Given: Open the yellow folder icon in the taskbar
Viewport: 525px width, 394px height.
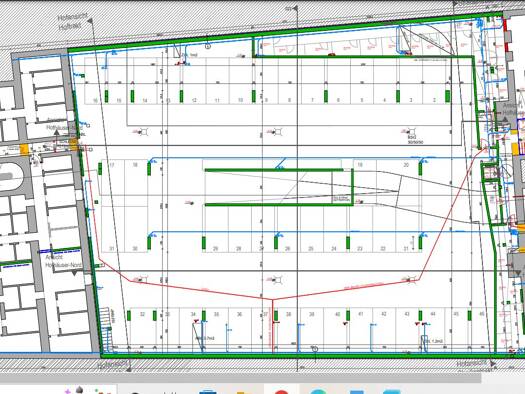Looking at the screenshot, I should [x=243, y=392].
